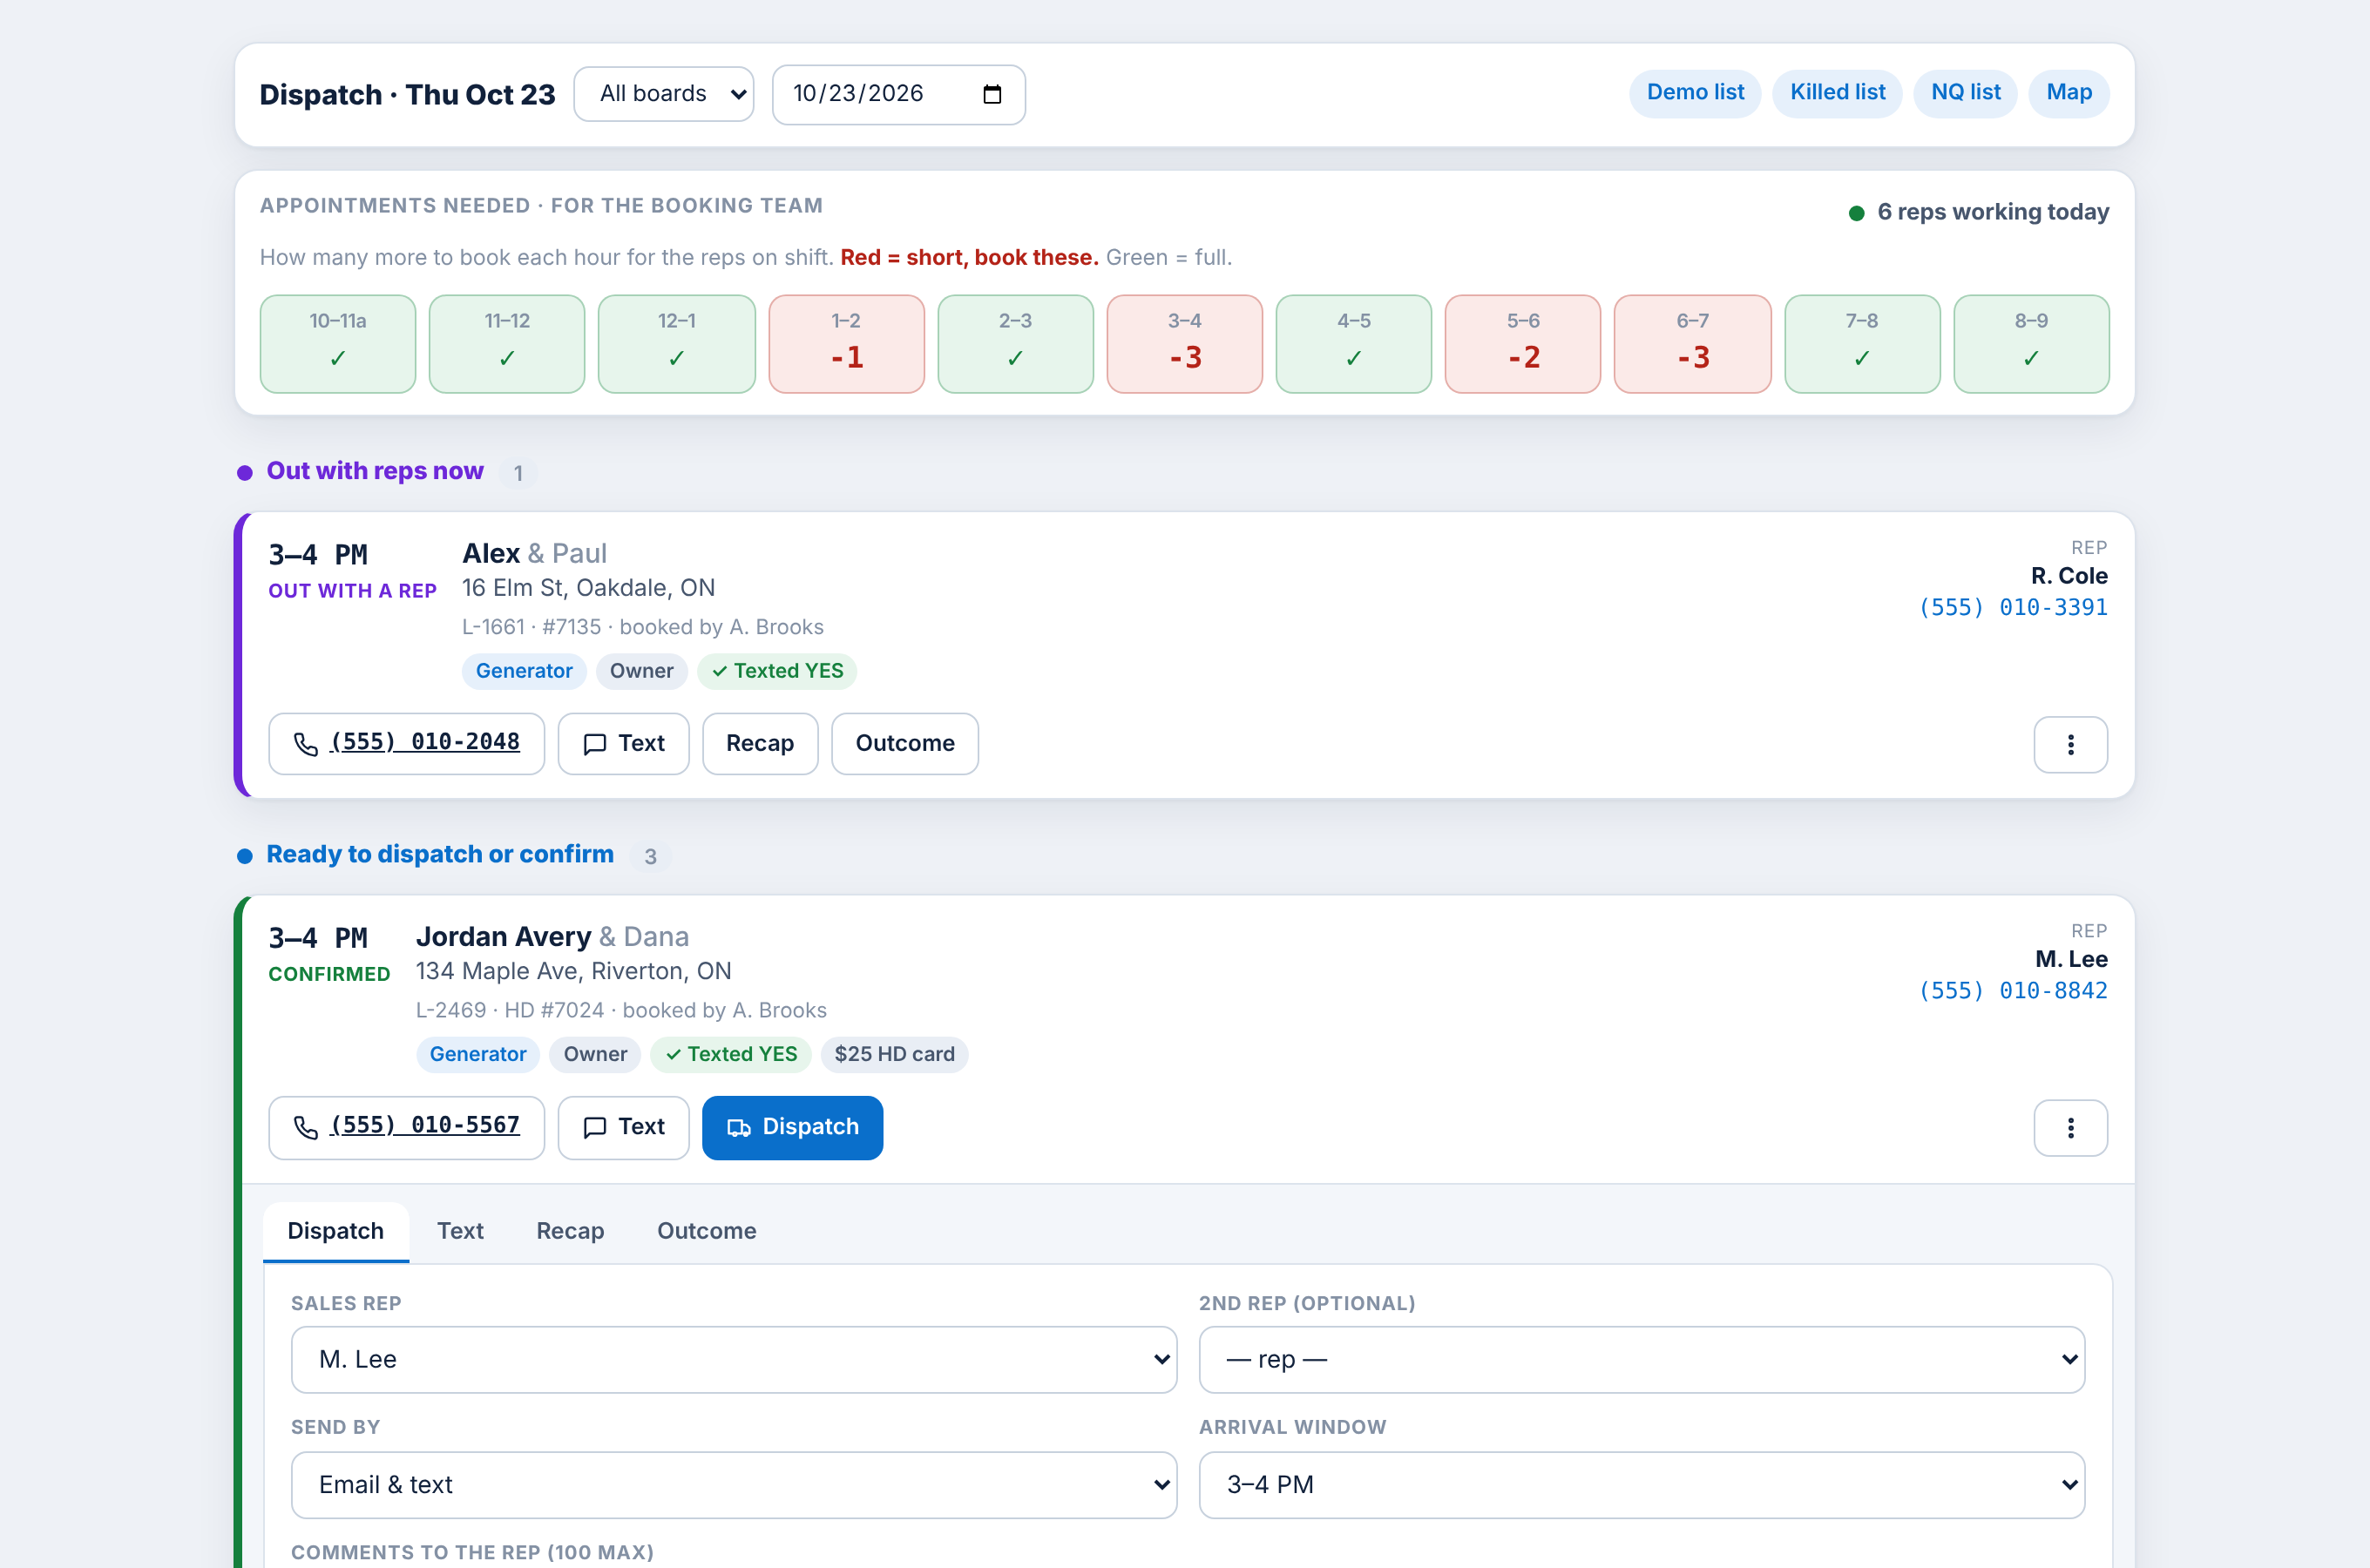Click Text button on Alex card
The height and width of the screenshot is (1568, 2370).
[623, 743]
